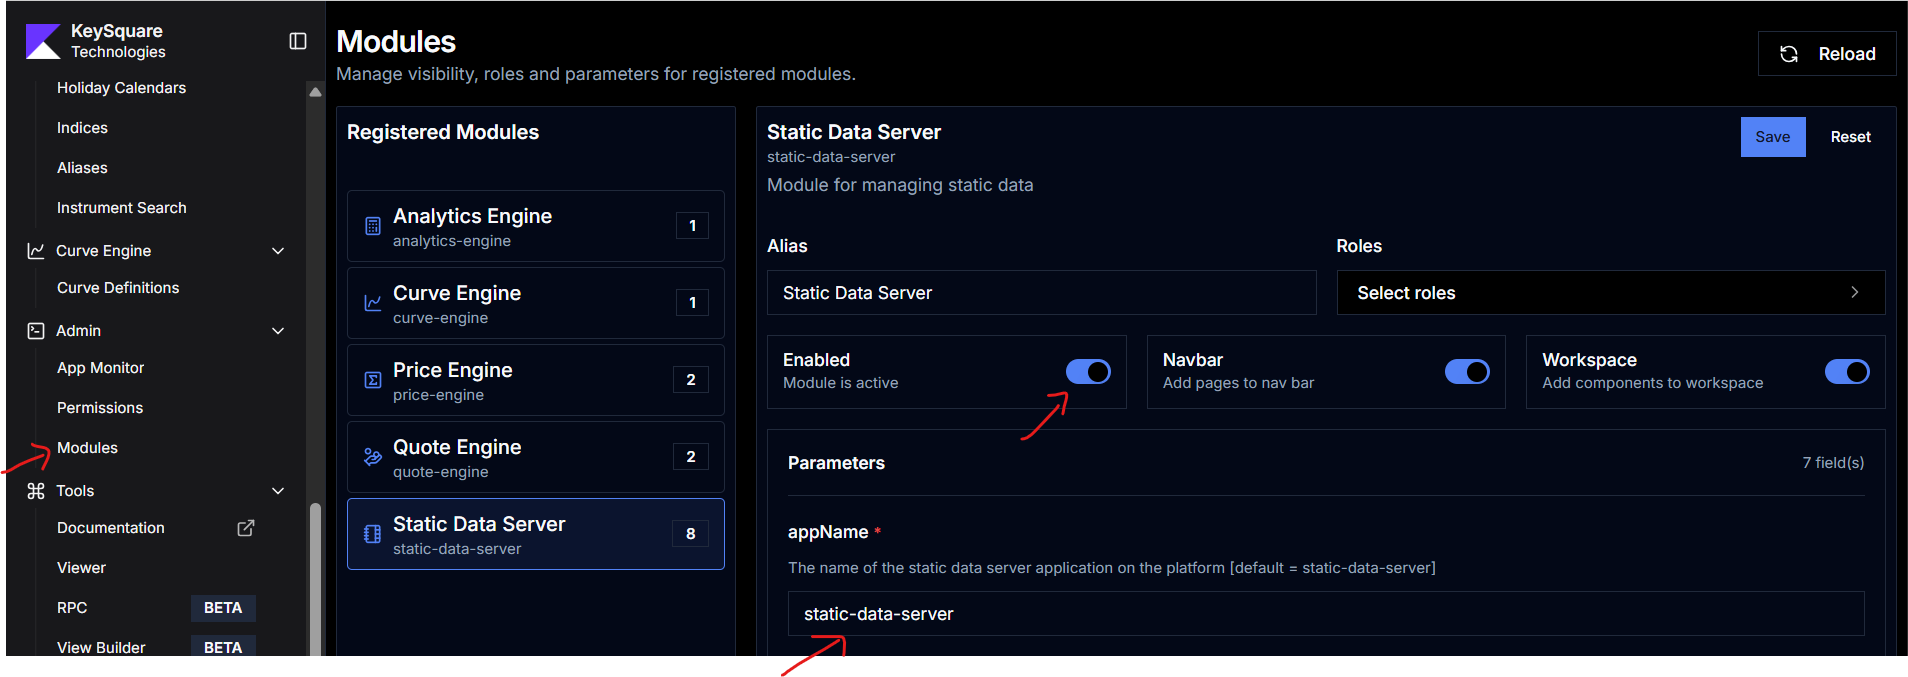The image size is (1908, 677).
Task: Select the Curve Engine module card
Action: 536,303
